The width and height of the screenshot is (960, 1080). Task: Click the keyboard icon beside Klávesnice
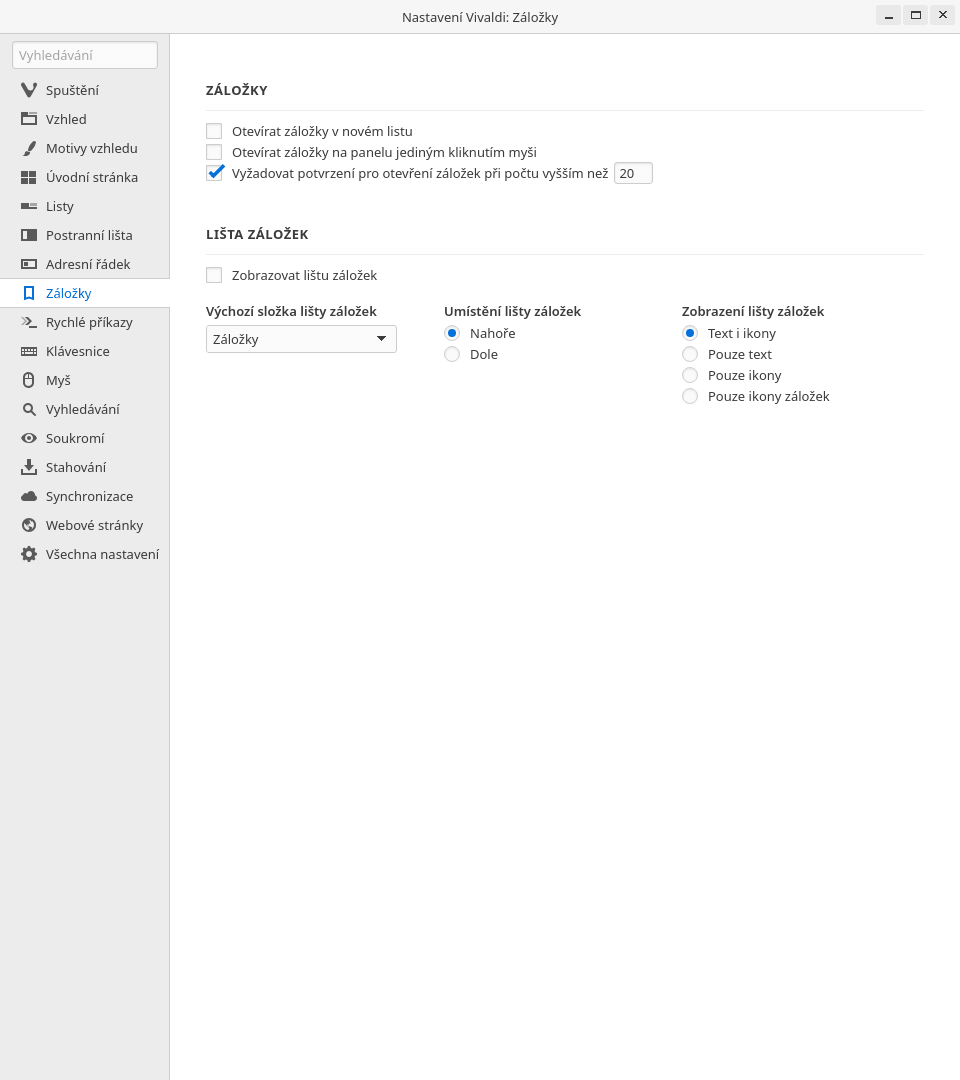[x=29, y=351]
